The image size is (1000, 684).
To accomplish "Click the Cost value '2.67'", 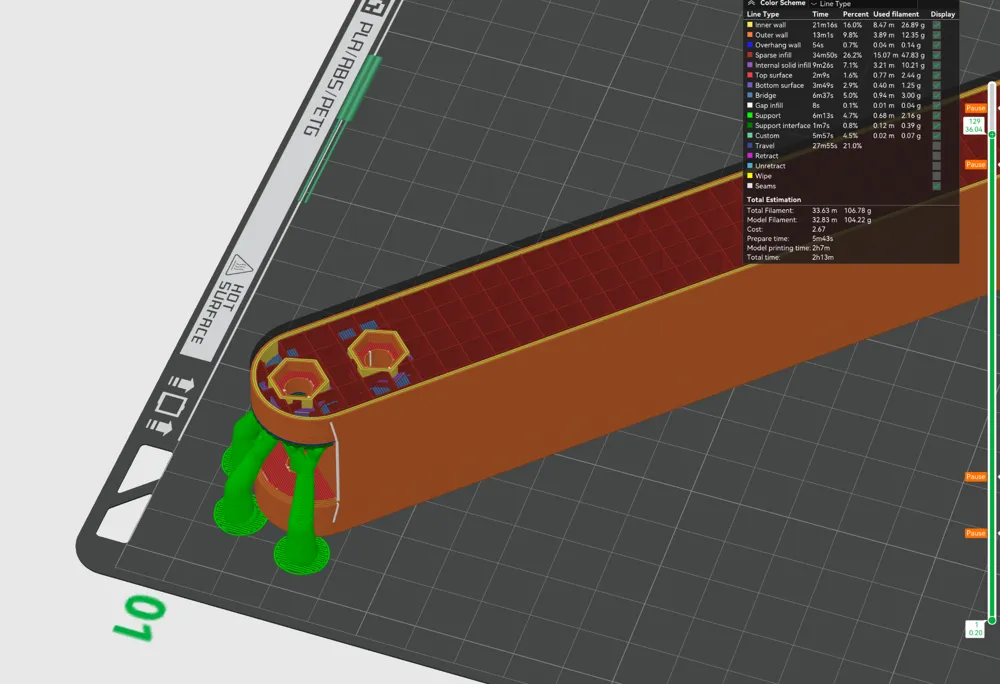I will pos(818,229).
